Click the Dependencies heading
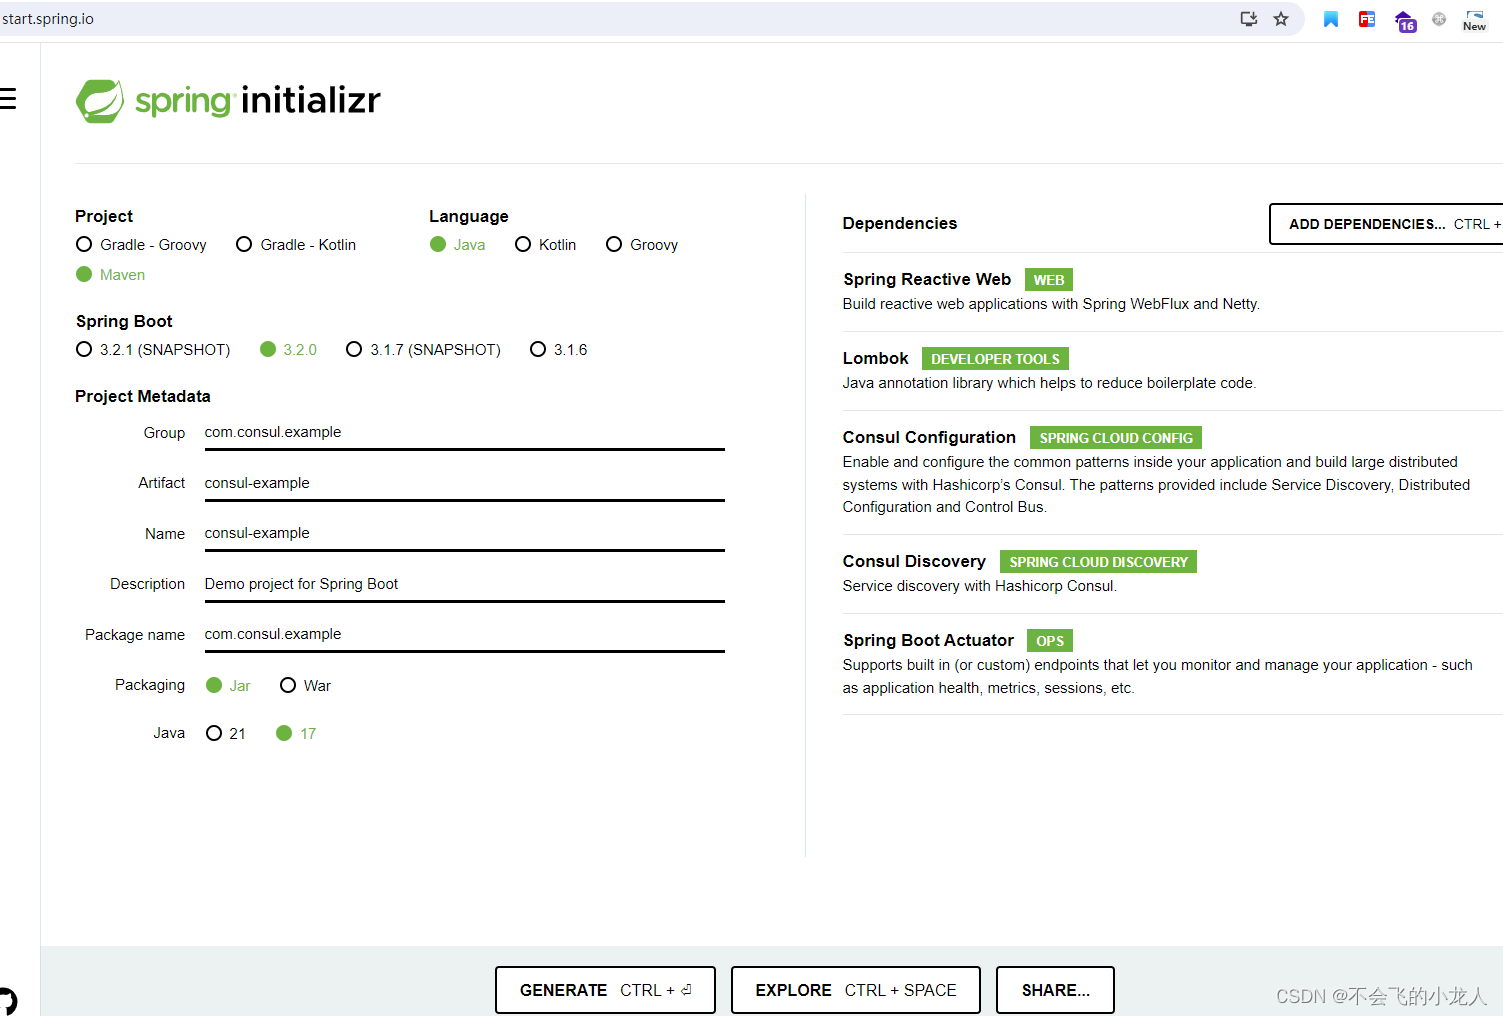 coord(900,224)
